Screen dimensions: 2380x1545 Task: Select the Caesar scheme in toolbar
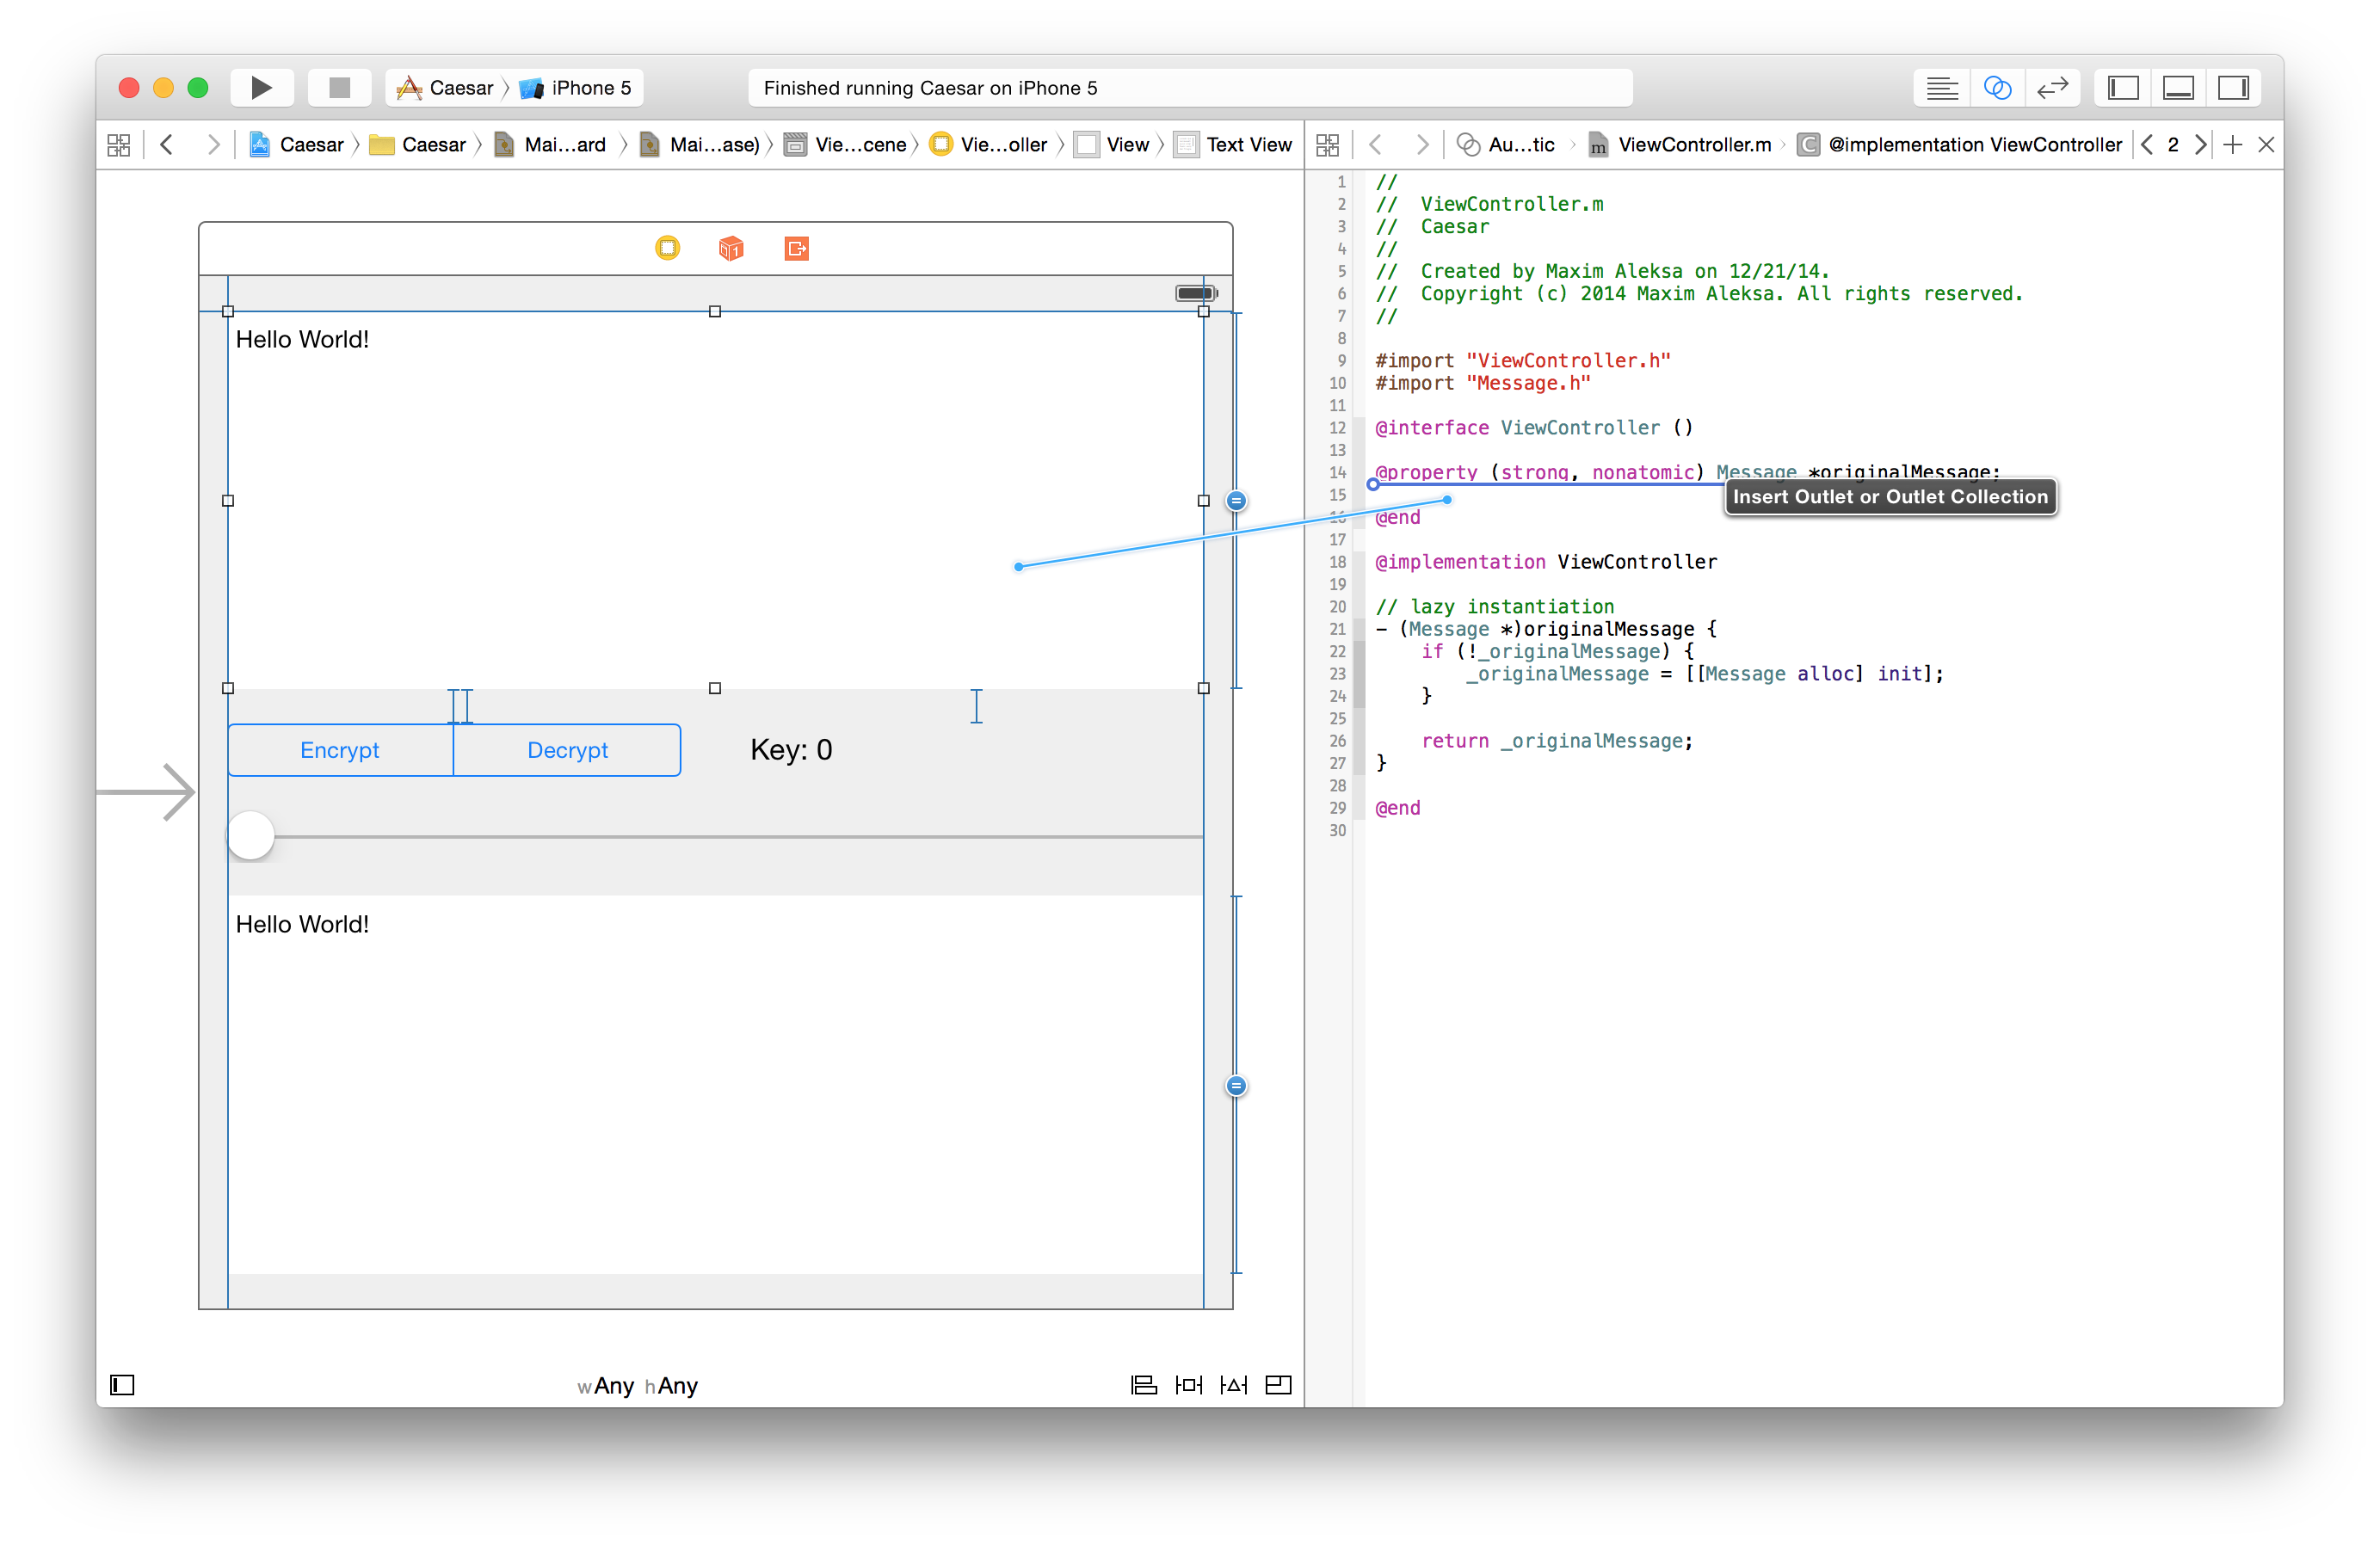[x=446, y=88]
